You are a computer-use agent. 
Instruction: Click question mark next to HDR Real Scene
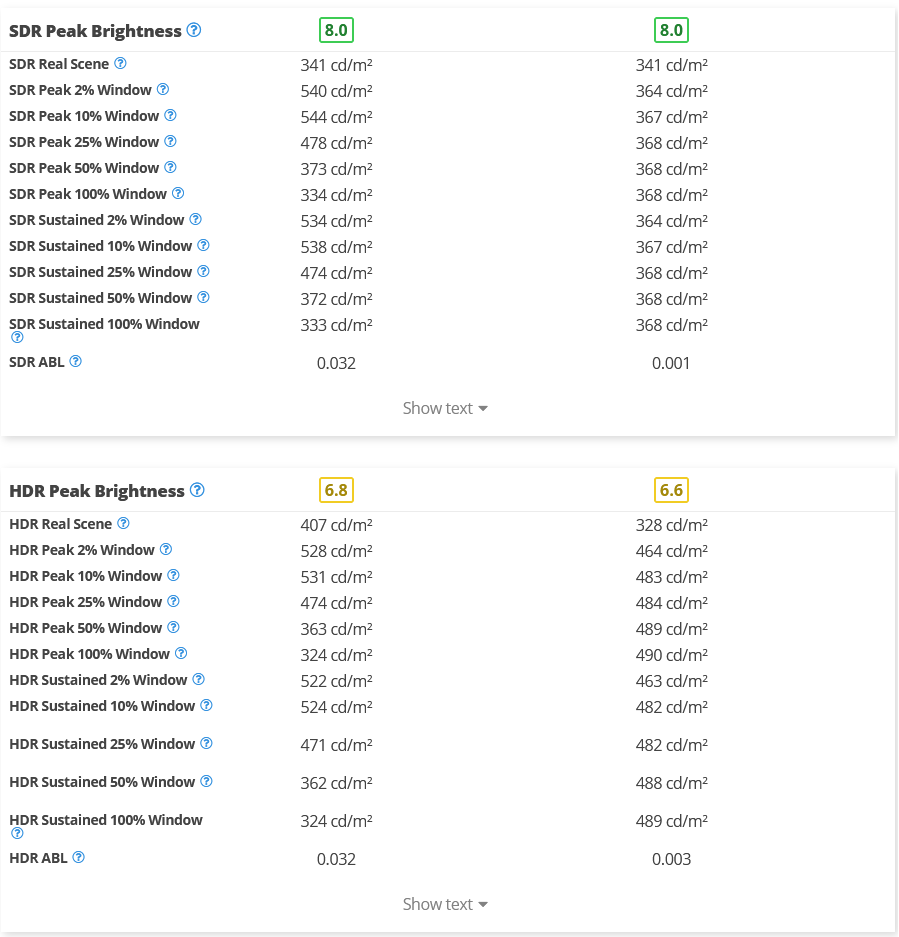click(123, 523)
